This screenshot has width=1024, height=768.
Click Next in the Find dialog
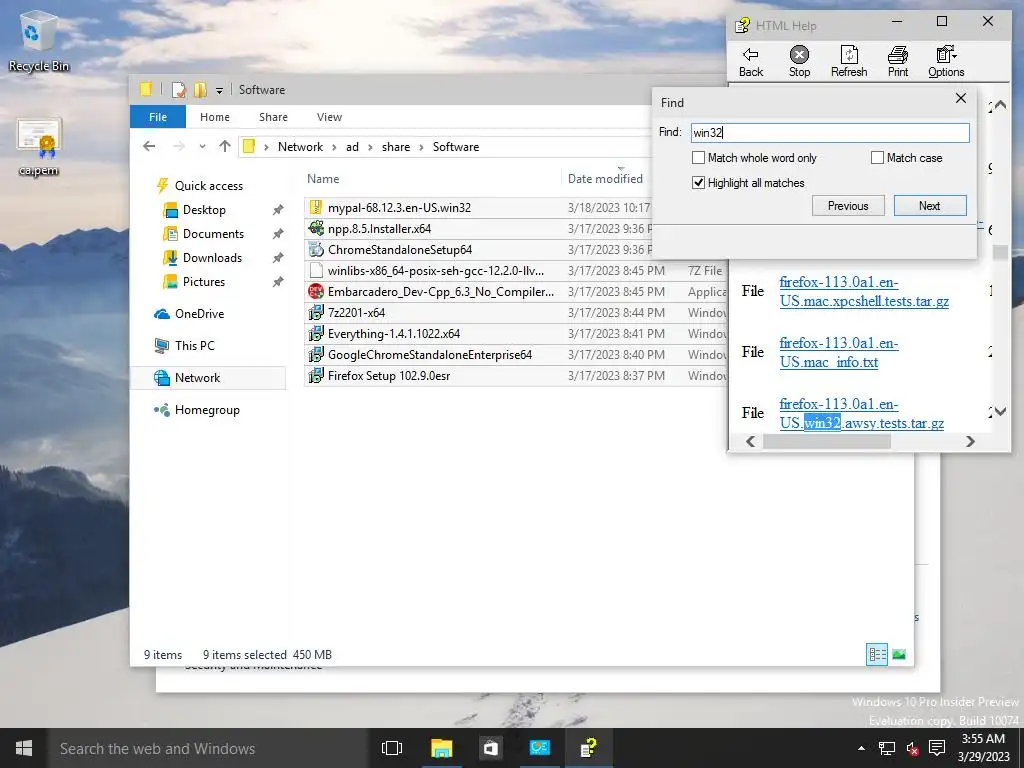pyautogui.click(x=929, y=206)
